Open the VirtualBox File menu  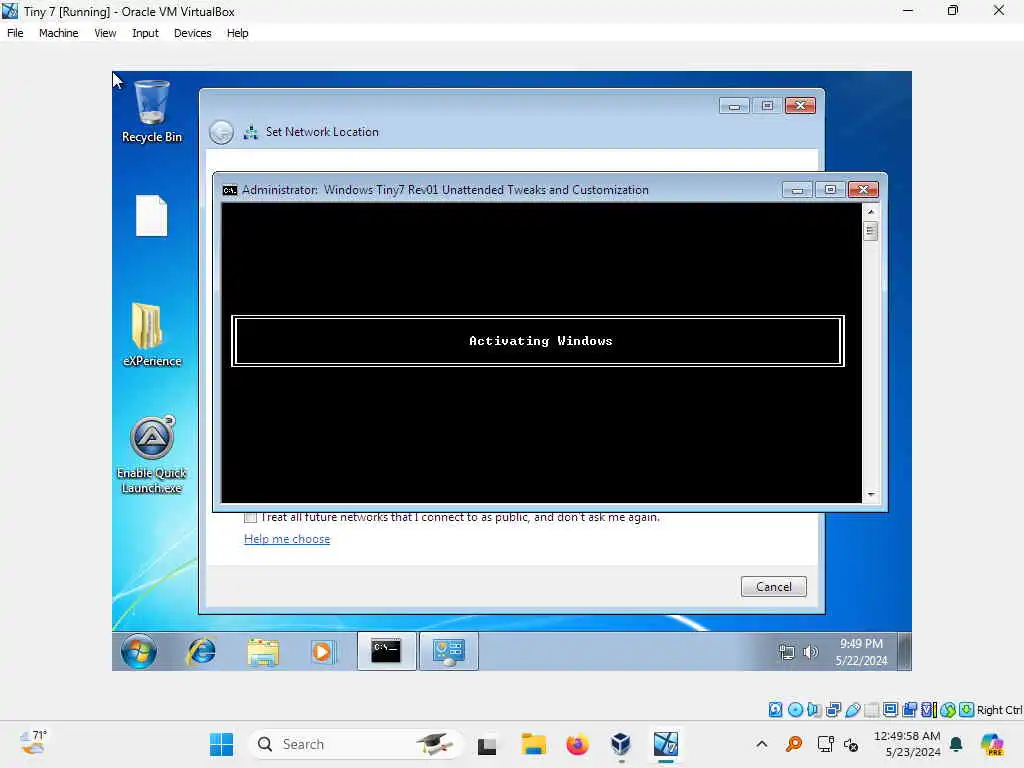click(x=15, y=33)
